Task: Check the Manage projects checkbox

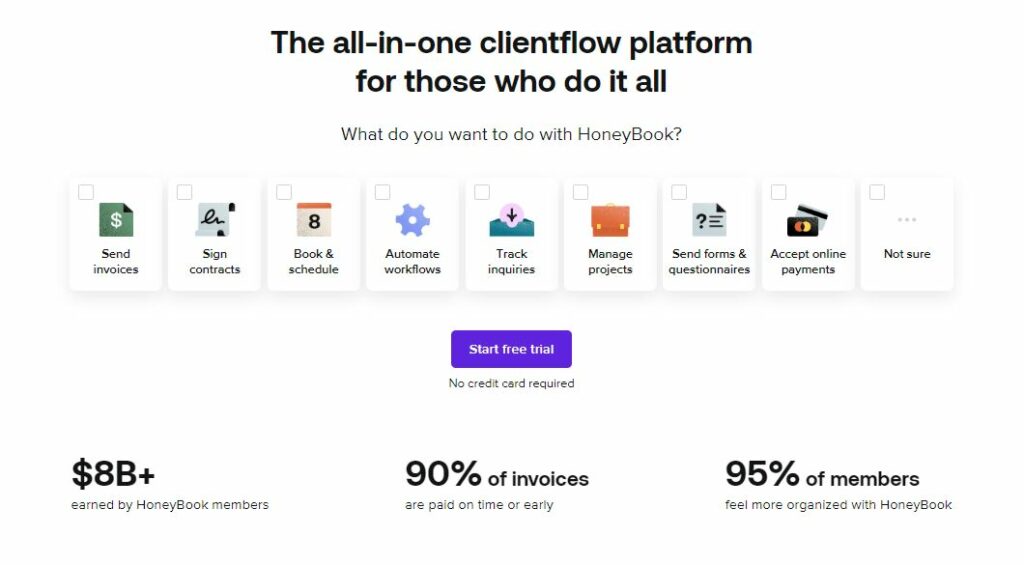Action: [x=581, y=192]
